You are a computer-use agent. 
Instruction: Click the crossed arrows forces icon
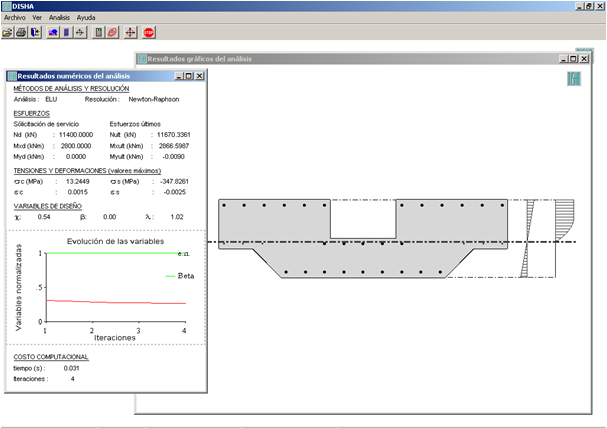(80, 33)
